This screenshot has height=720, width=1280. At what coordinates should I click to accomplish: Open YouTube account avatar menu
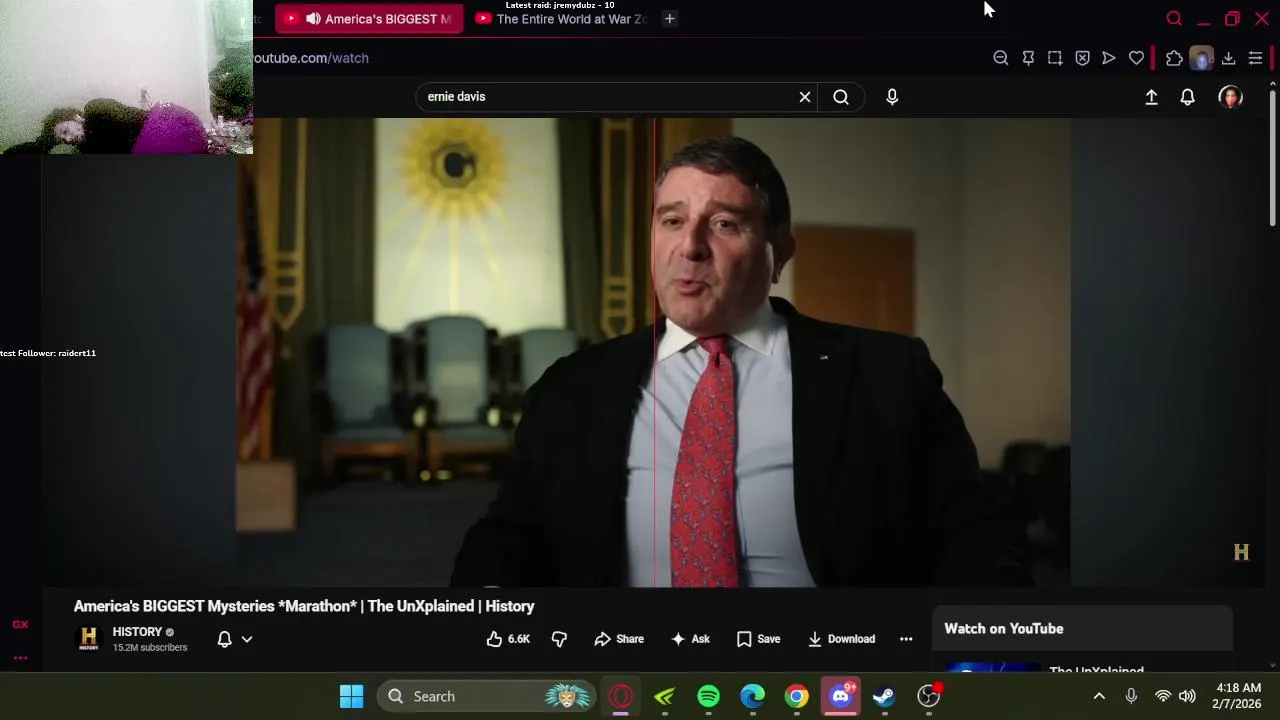pos(1230,97)
